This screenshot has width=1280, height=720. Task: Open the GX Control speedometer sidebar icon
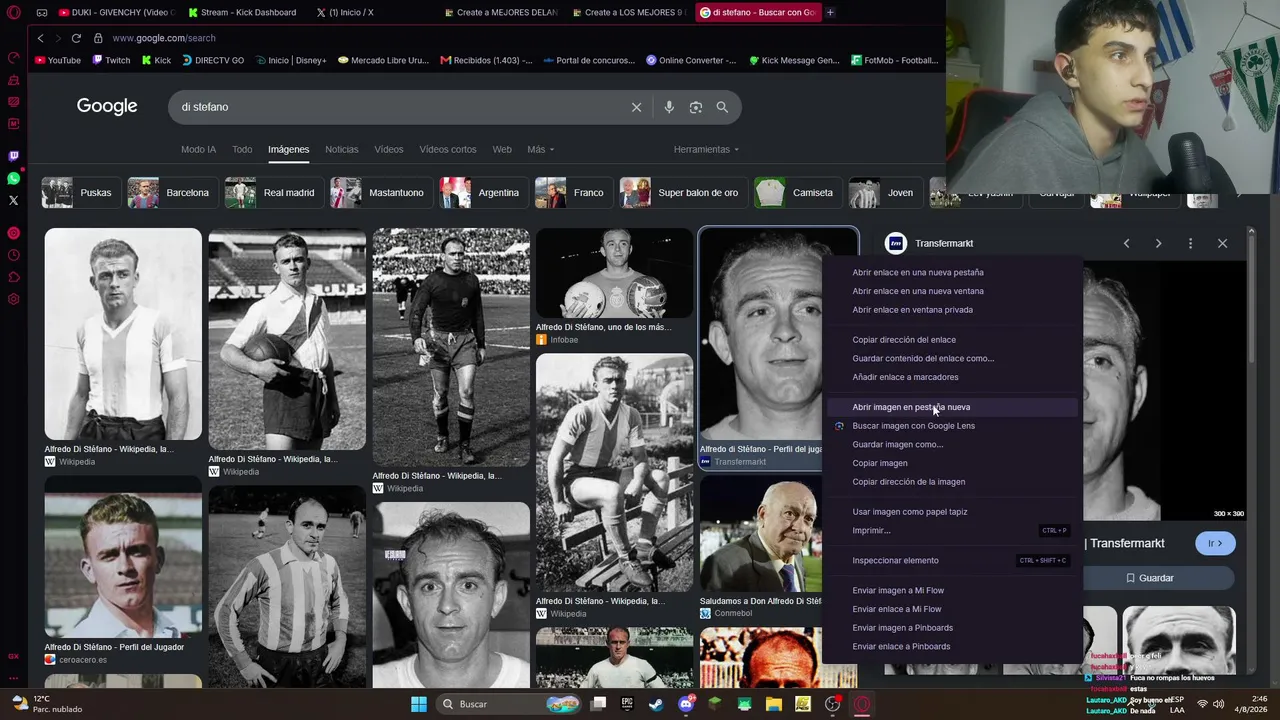coord(14,58)
